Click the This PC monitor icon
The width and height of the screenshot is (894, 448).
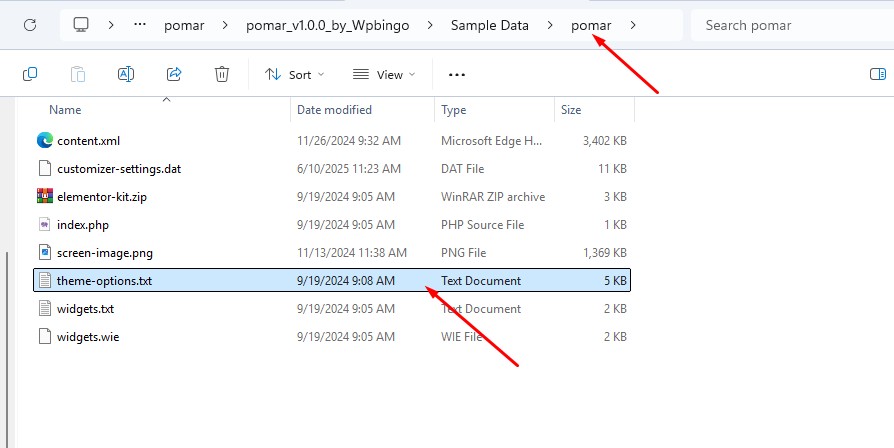(x=81, y=25)
